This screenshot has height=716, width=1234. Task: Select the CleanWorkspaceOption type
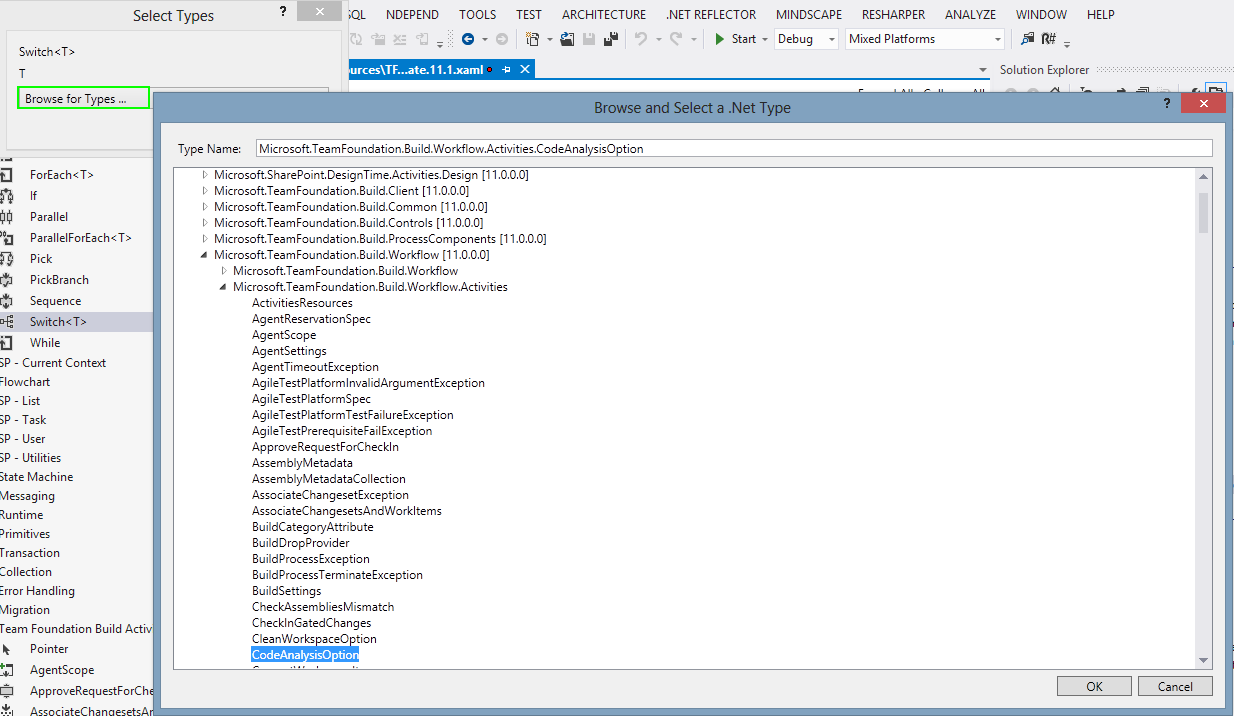[314, 639]
